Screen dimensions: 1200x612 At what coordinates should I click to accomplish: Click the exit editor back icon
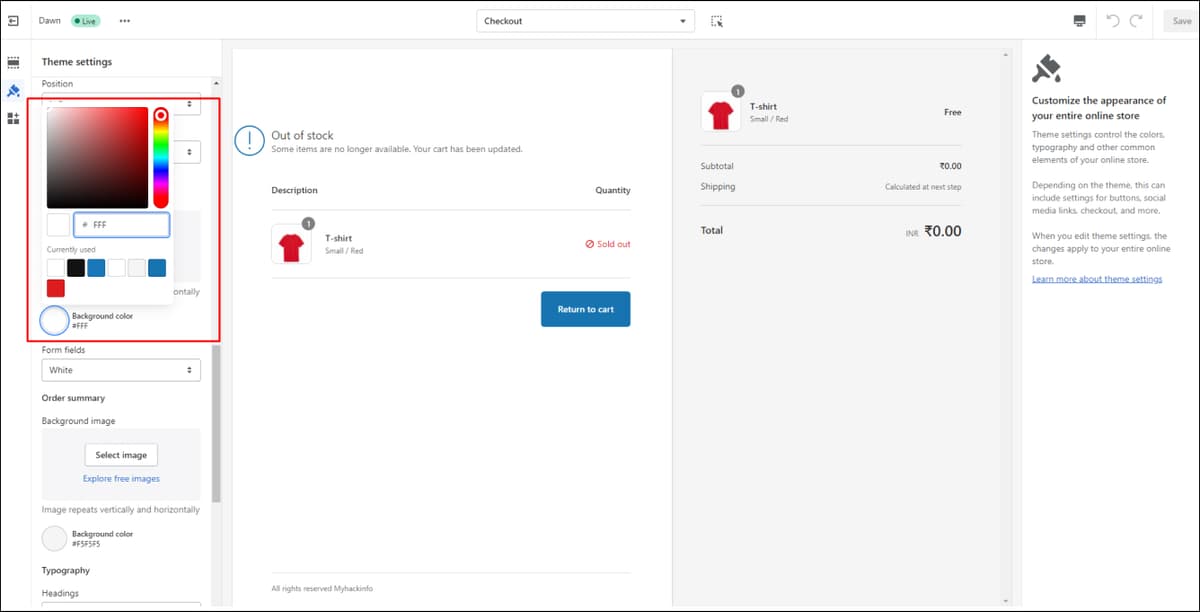coord(13,20)
